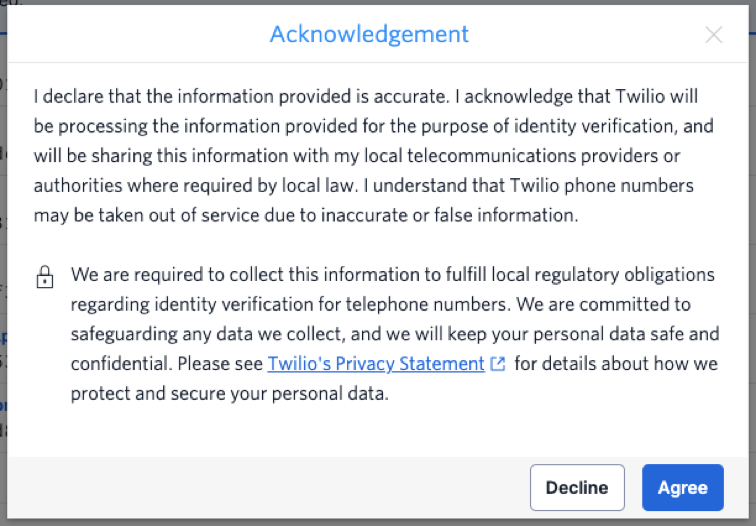Click the external-link icon after Privacy Statement
Screen dimensions: 756x526
[x=498, y=364]
